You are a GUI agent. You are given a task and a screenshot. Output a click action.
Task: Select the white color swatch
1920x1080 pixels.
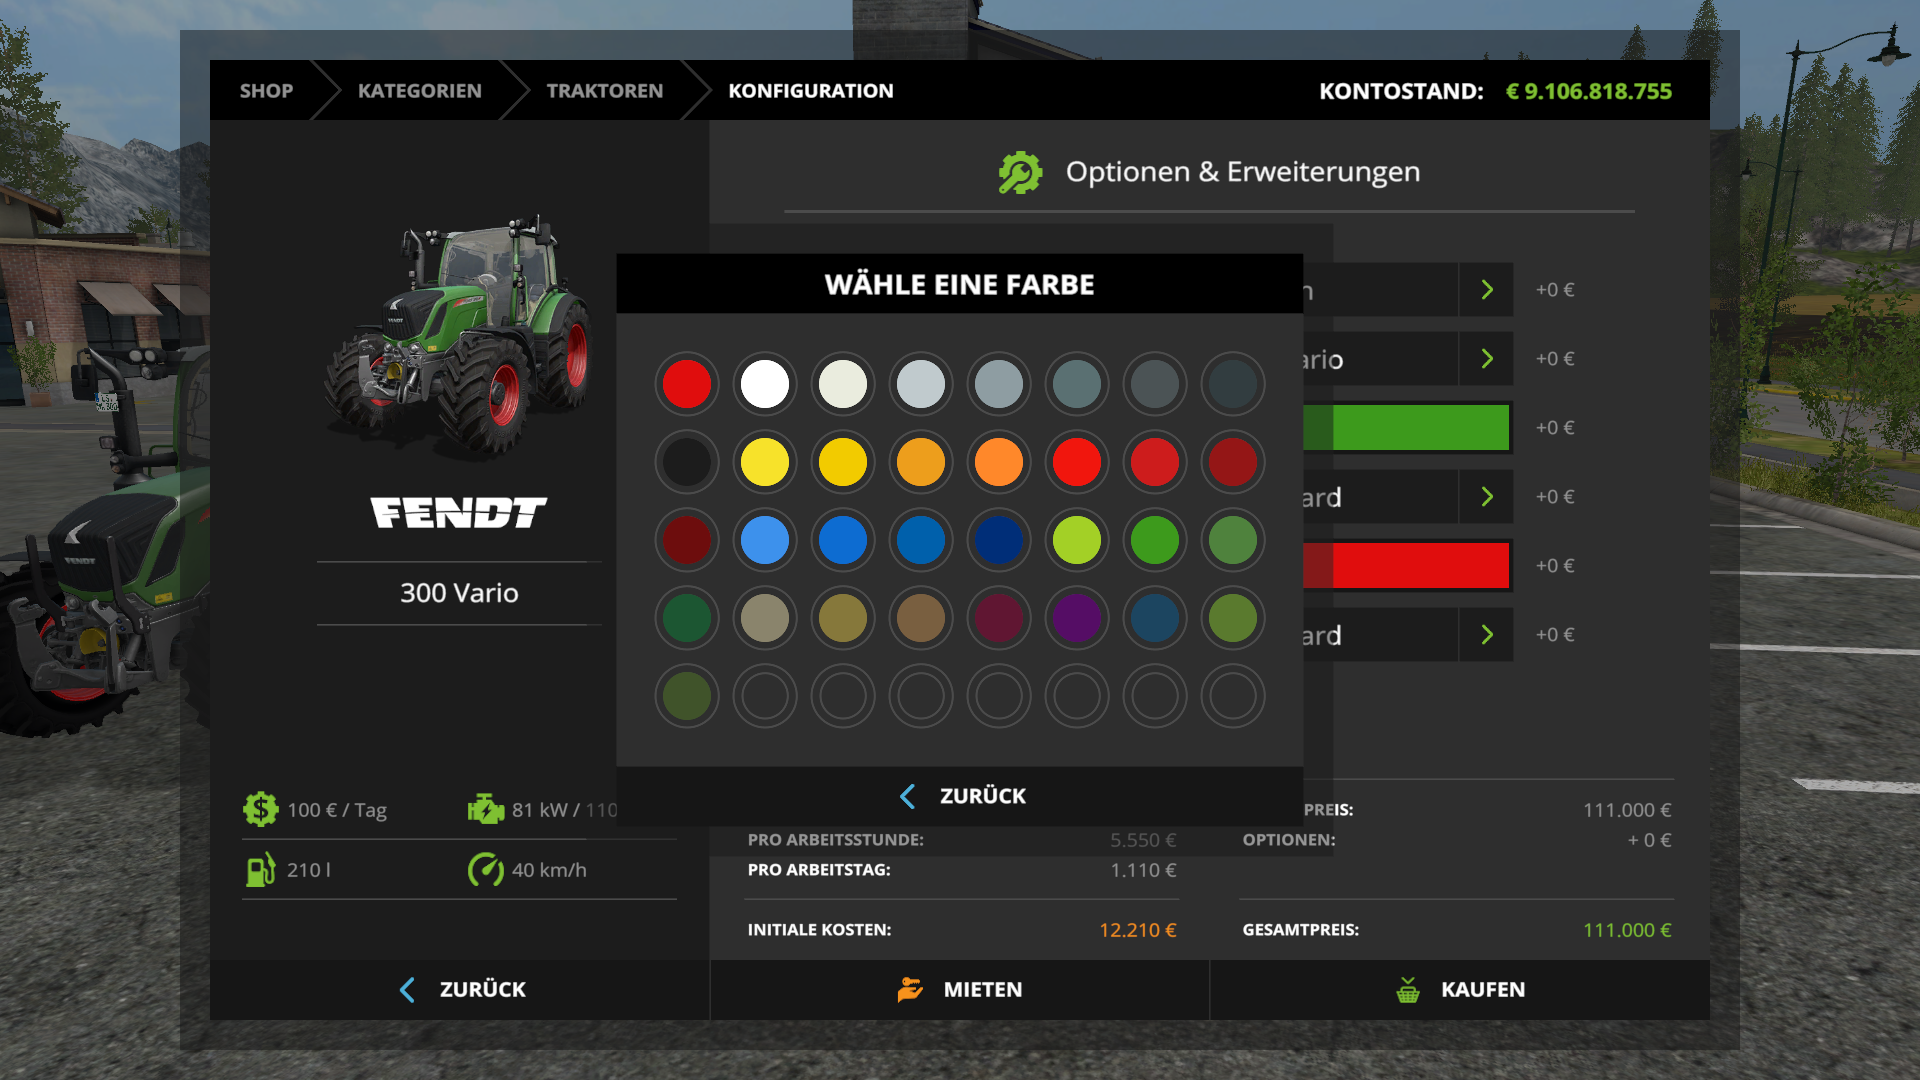point(765,384)
